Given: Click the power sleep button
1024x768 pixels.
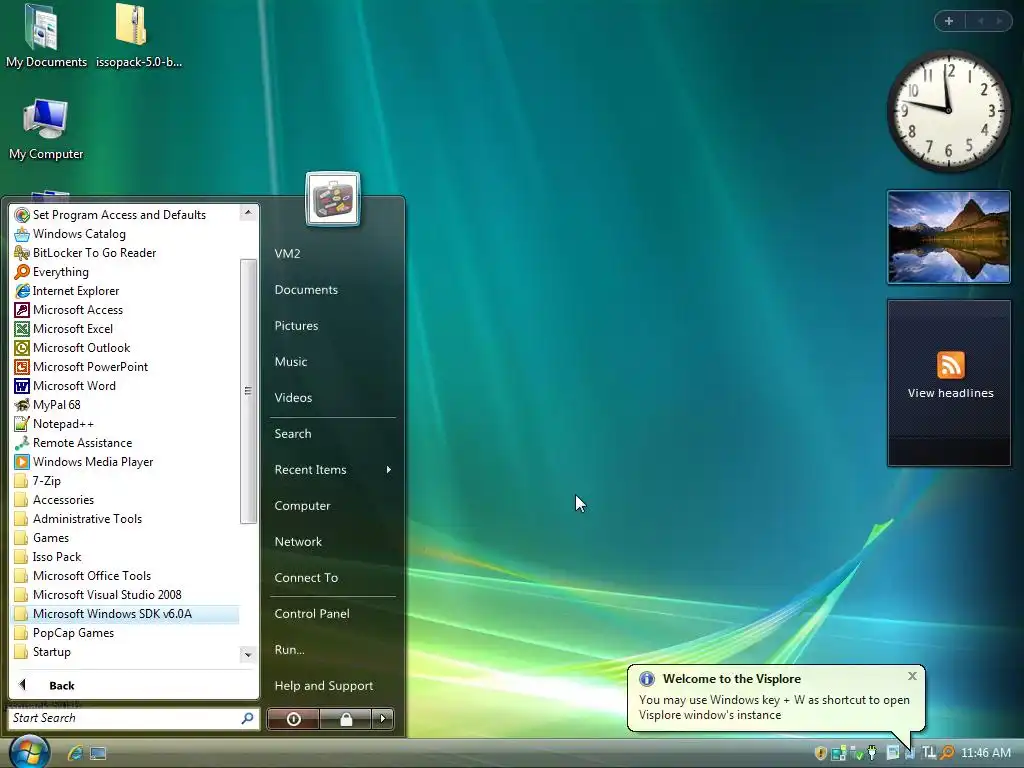Looking at the screenshot, I should click(x=293, y=719).
